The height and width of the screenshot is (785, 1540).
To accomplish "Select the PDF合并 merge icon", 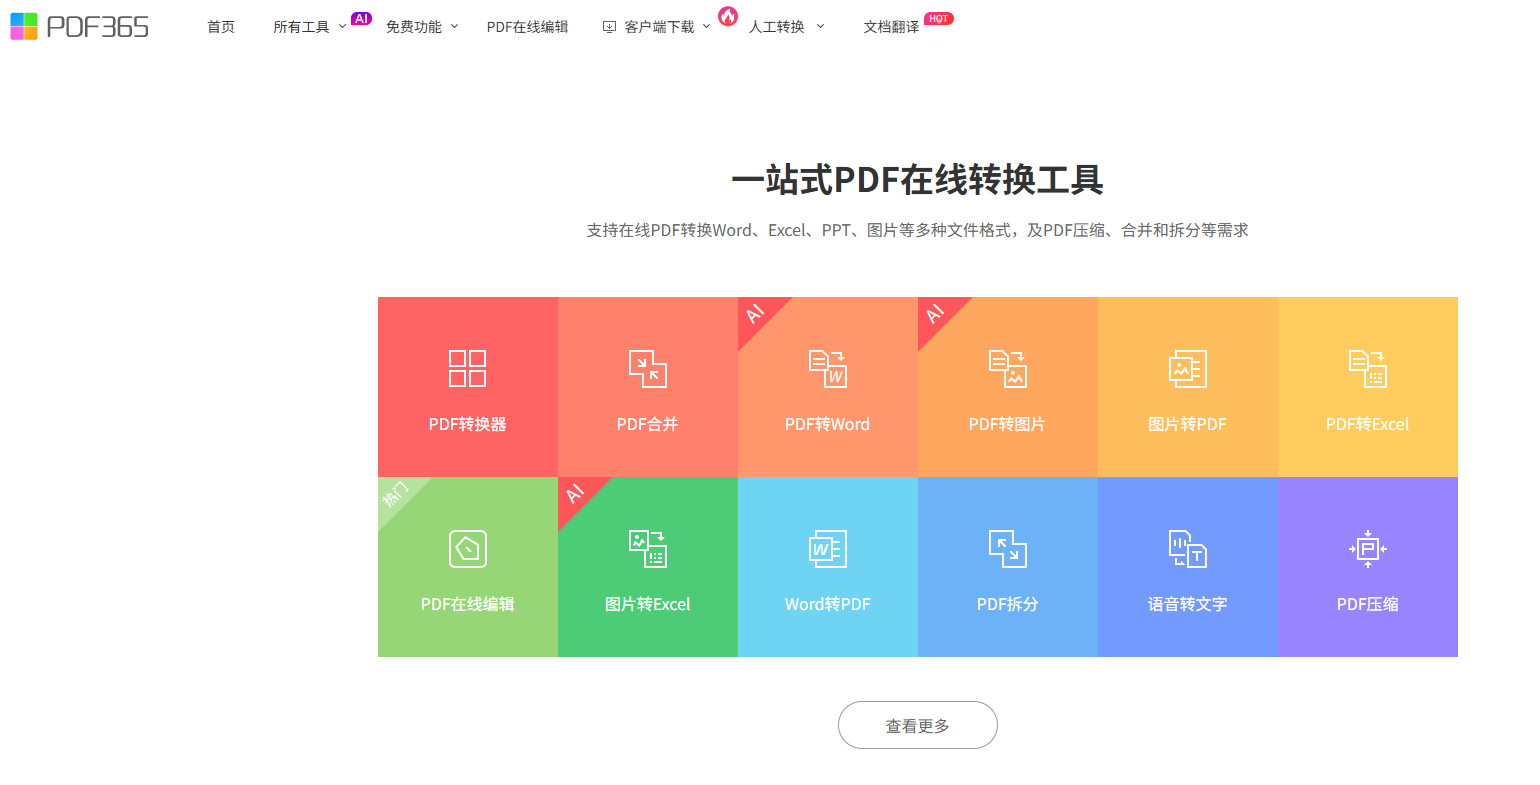I will tap(647, 368).
